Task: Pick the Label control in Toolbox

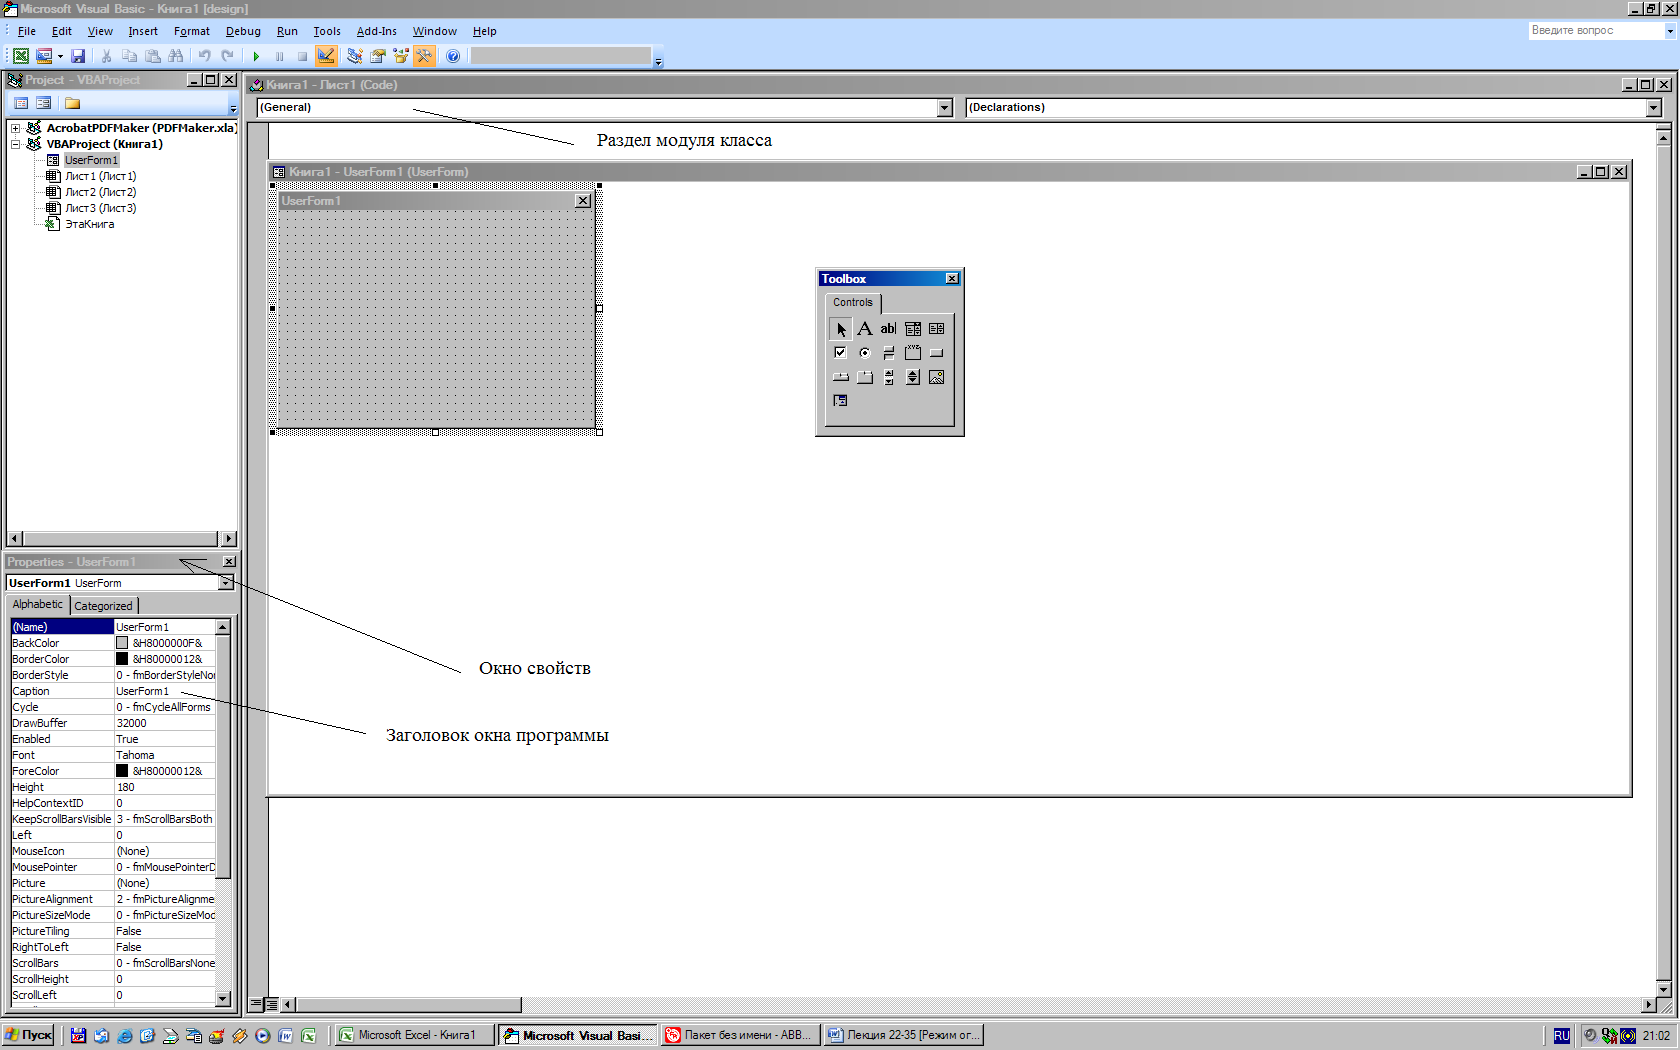Action: point(865,329)
